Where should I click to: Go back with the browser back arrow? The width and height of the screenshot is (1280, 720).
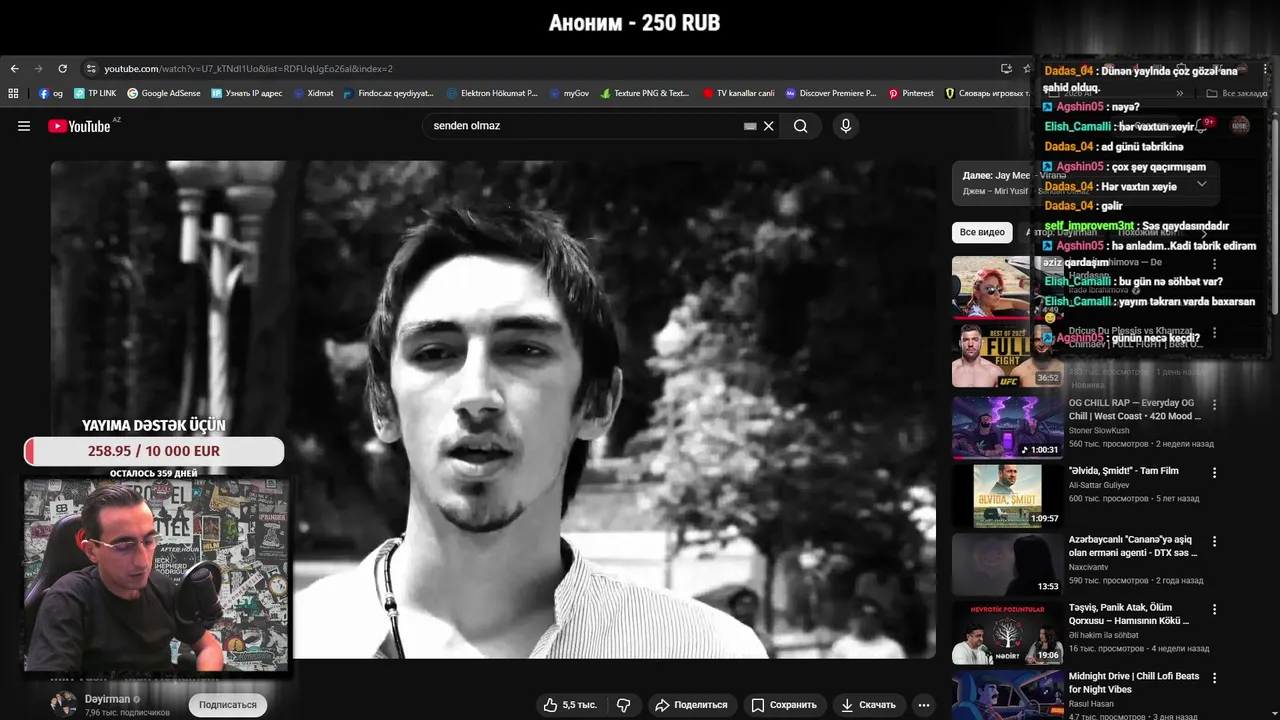[x=14, y=69]
